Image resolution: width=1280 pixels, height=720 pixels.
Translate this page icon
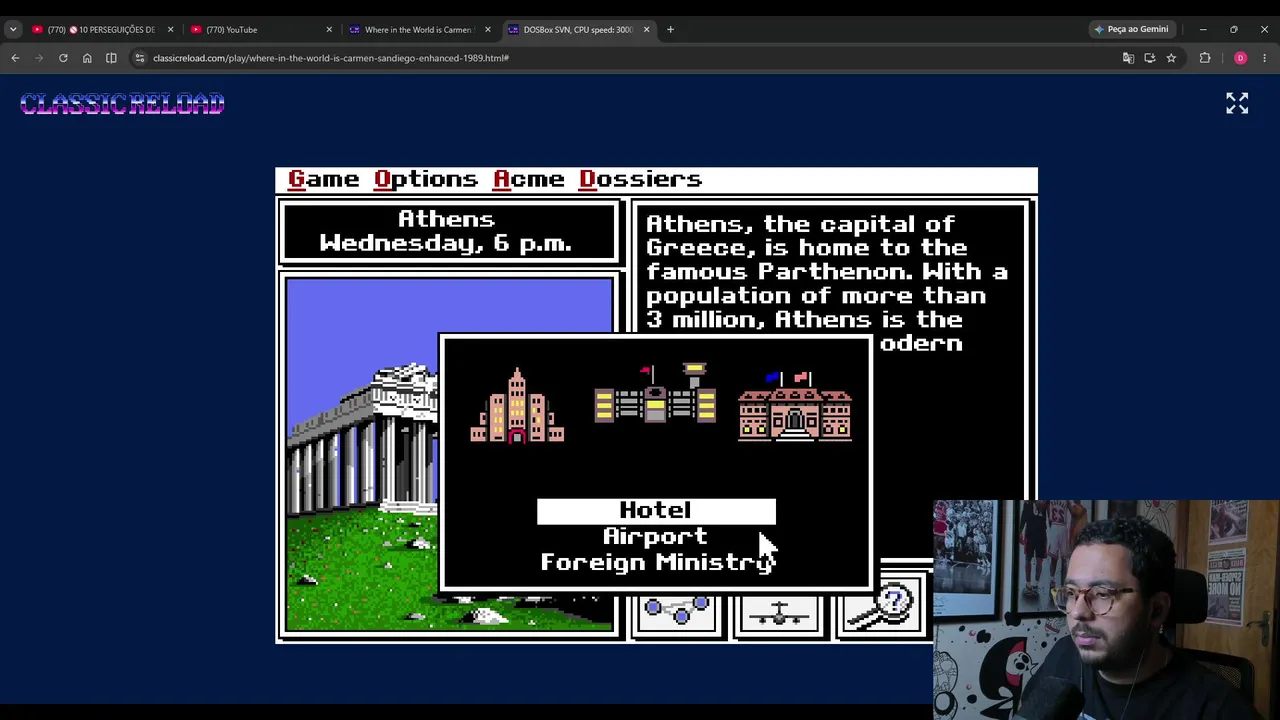click(1128, 58)
